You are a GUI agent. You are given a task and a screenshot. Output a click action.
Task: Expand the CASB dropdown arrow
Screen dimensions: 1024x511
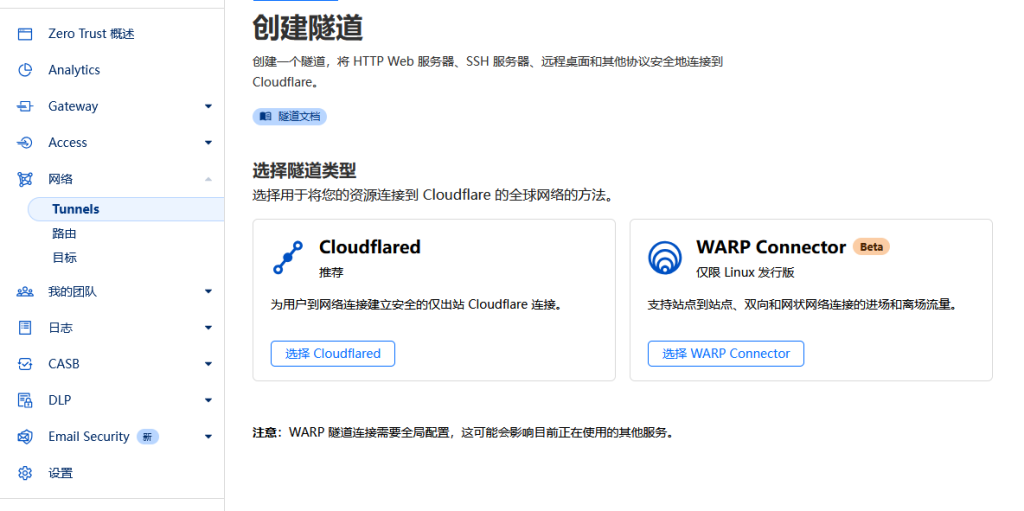click(208, 364)
